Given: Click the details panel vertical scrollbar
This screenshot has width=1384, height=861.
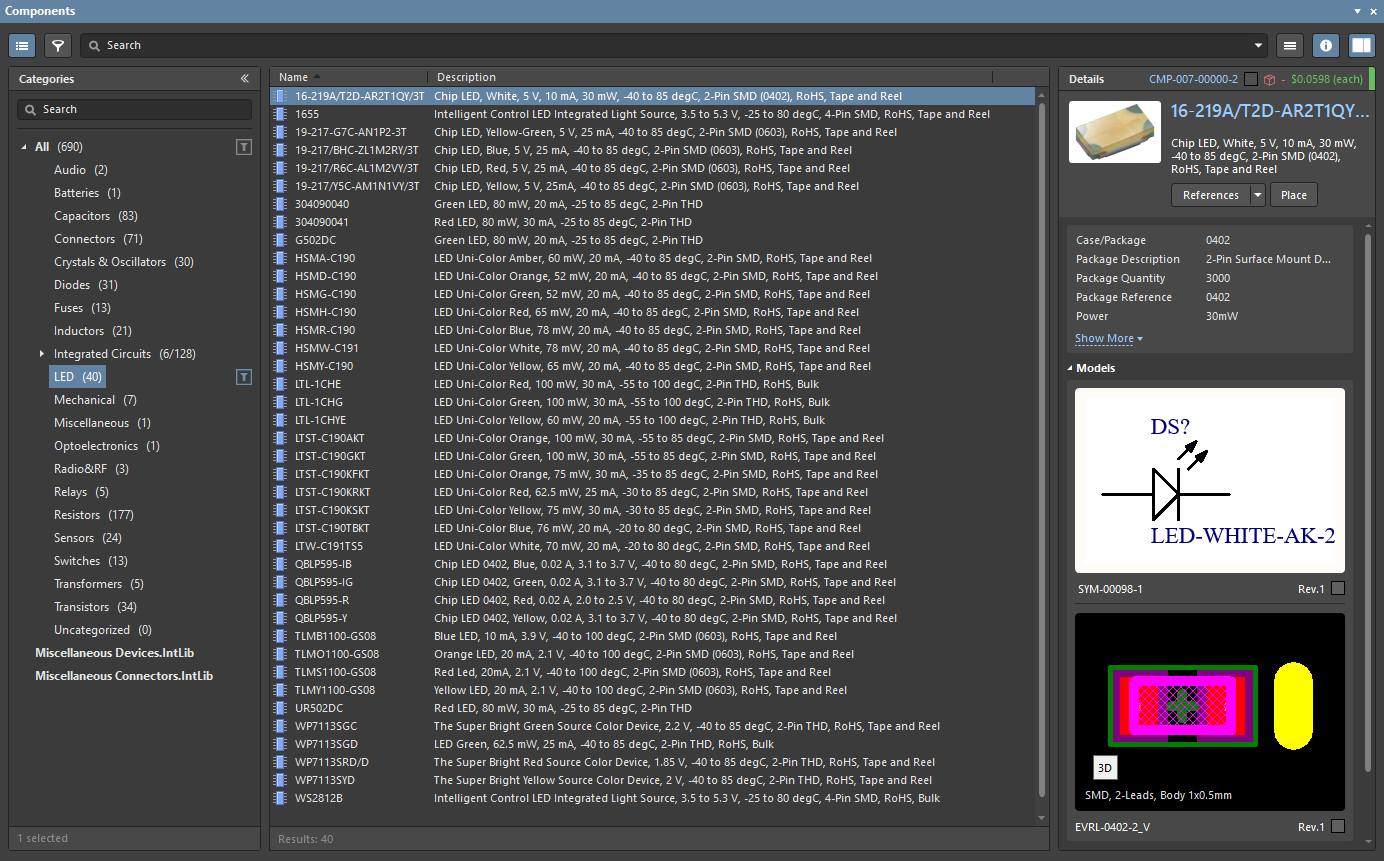Looking at the screenshot, I should click(1367, 500).
